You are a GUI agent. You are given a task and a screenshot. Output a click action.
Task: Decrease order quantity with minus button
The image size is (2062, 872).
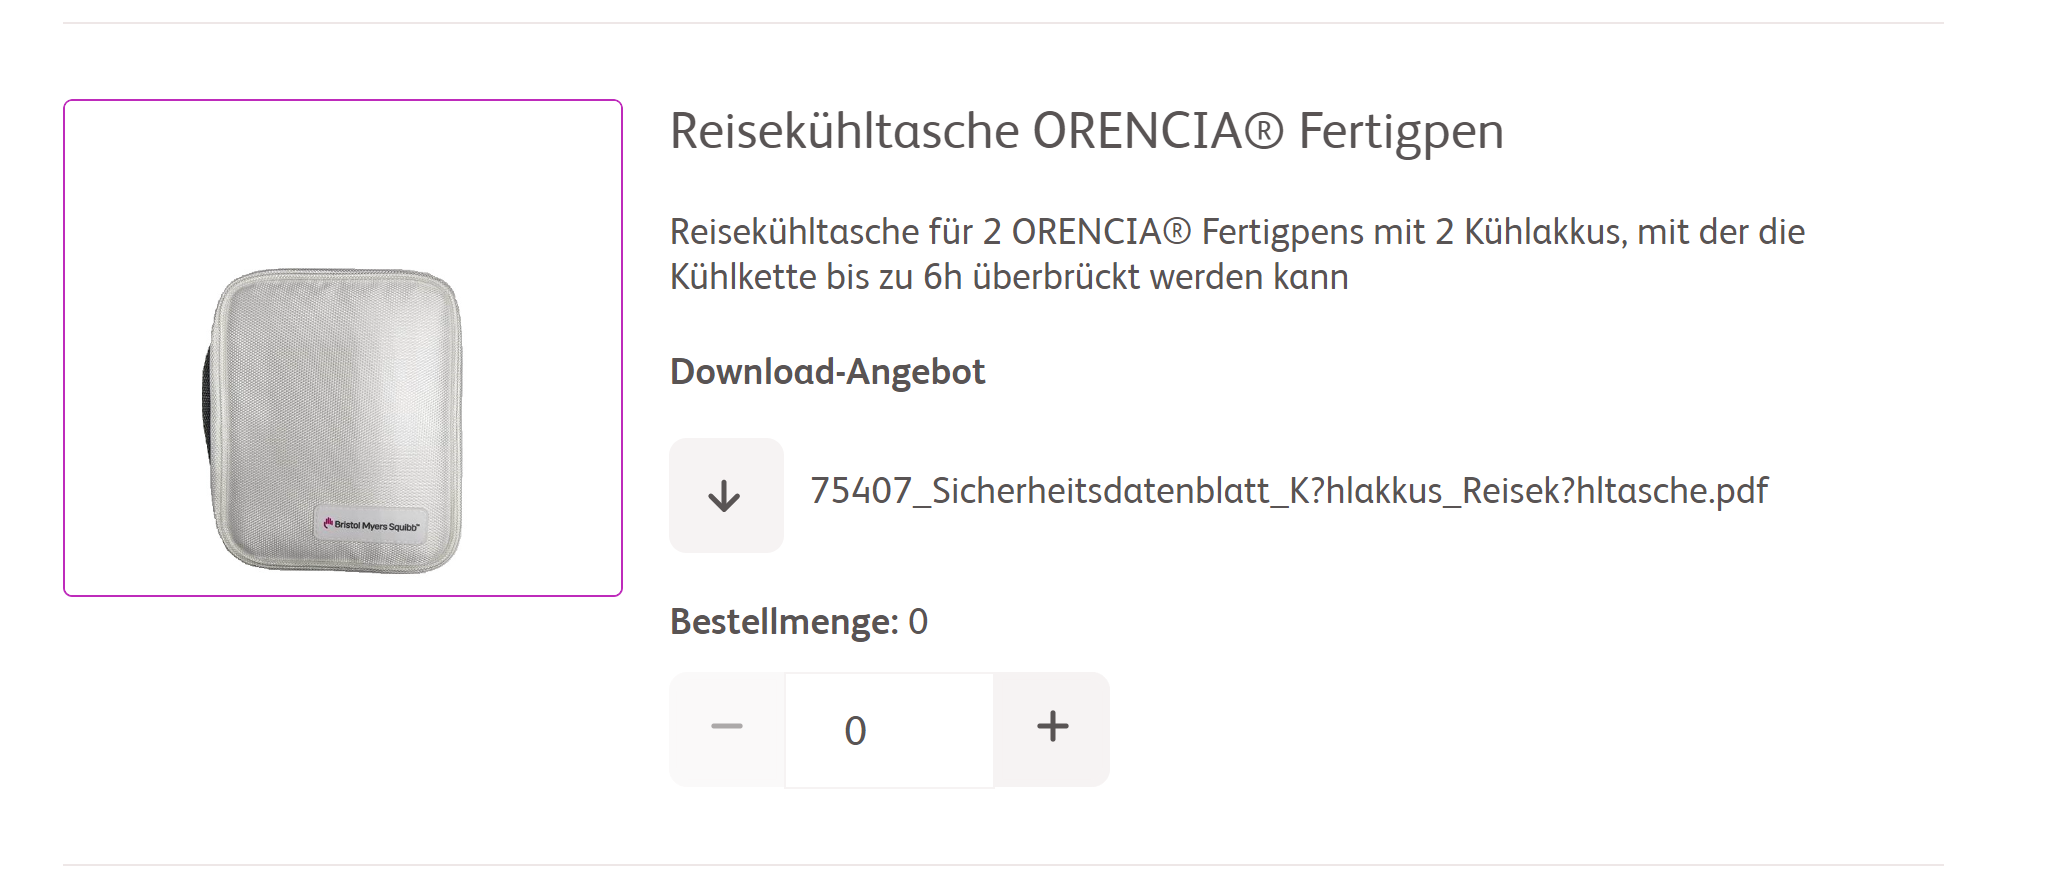[727, 729]
